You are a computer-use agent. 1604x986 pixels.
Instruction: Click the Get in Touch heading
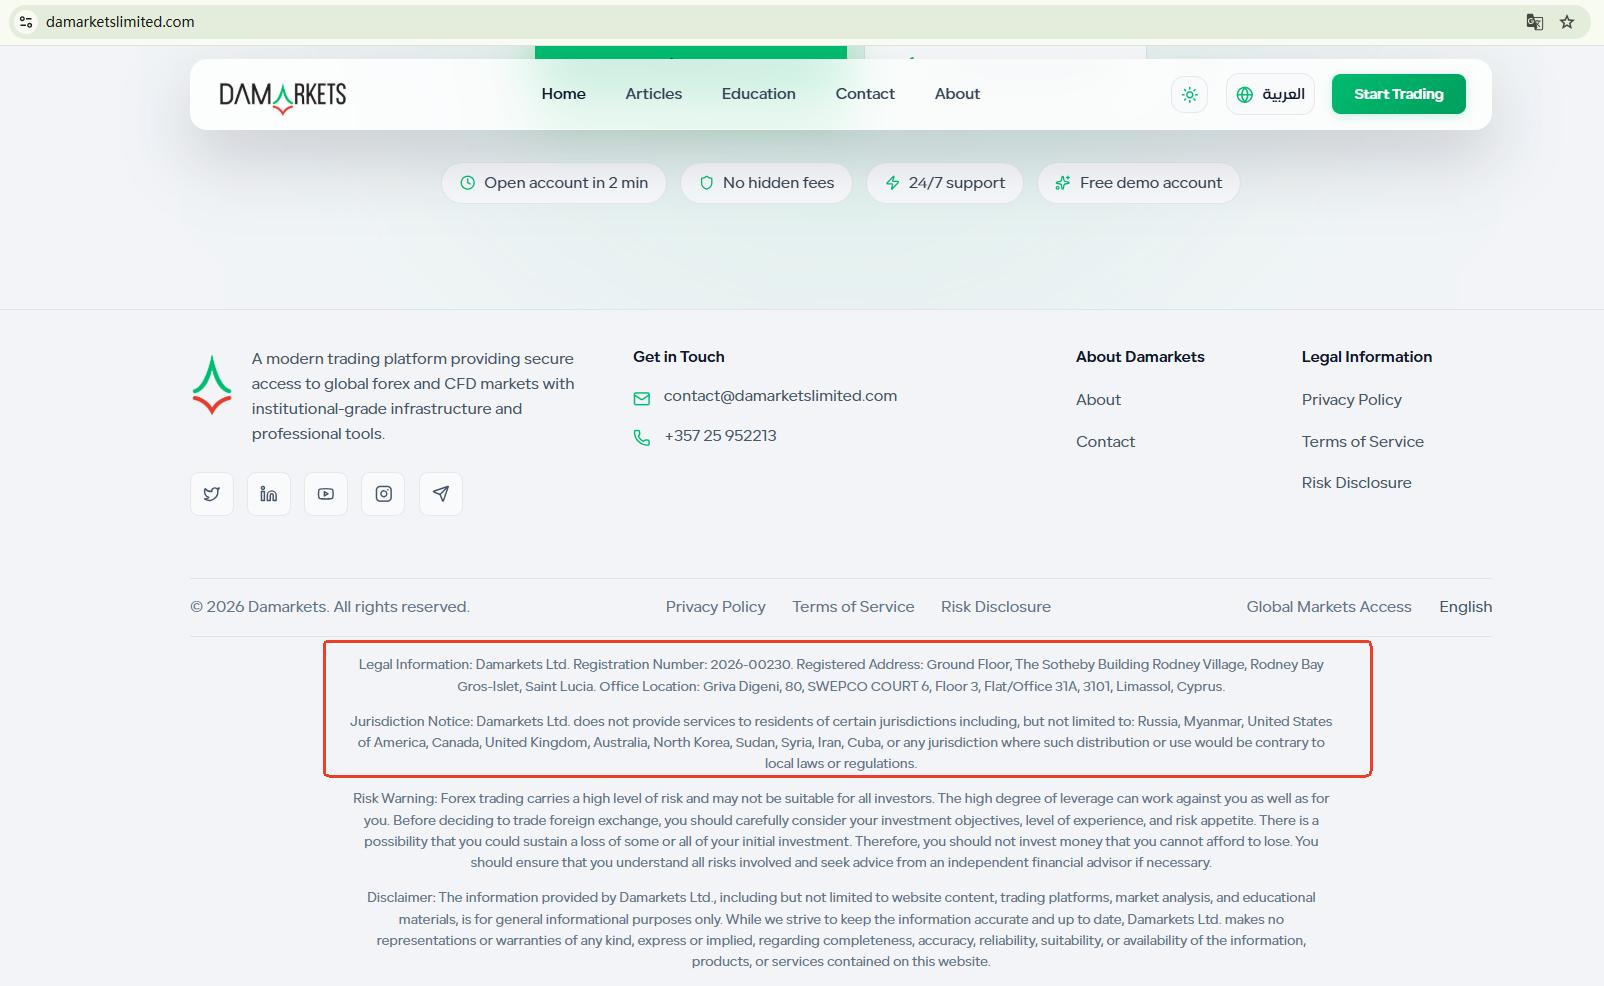679,357
